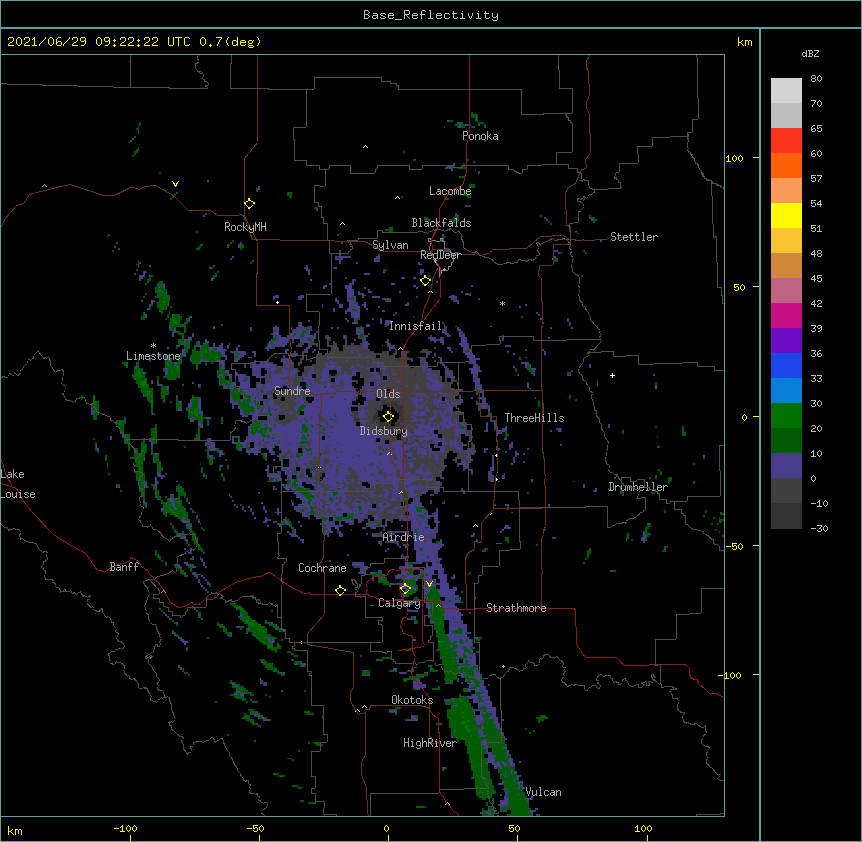This screenshot has height=842, width=862.
Task: Click the Strathmore label
Action: pyautogui.click(x=516, y=608)
